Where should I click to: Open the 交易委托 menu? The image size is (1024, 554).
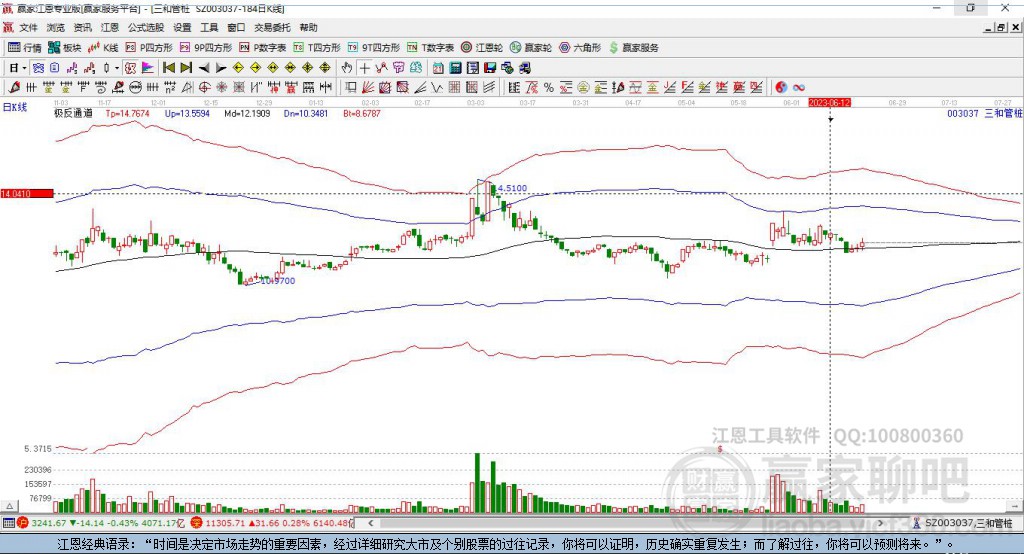pos(272,27)
